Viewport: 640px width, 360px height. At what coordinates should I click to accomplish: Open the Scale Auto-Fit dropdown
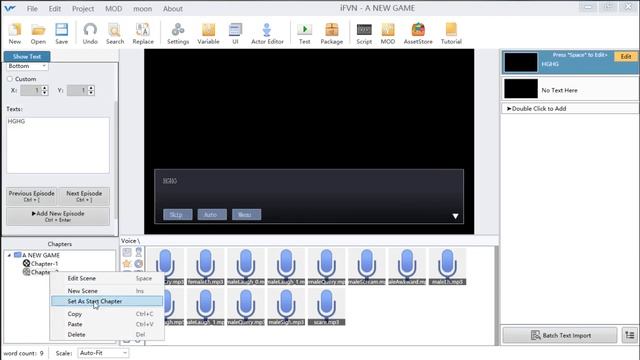pos(103,353)
